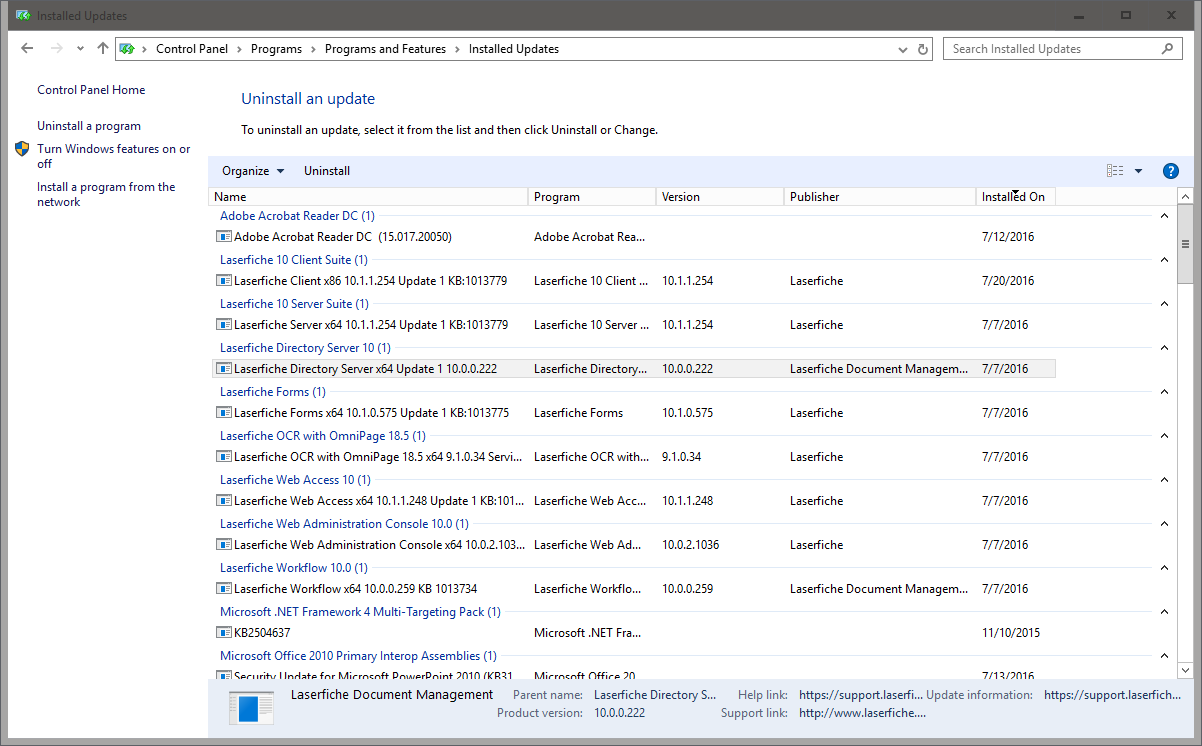Click the Up directory arrow
The width and height of the screenshot is (1202, 746).
(103, 49)
